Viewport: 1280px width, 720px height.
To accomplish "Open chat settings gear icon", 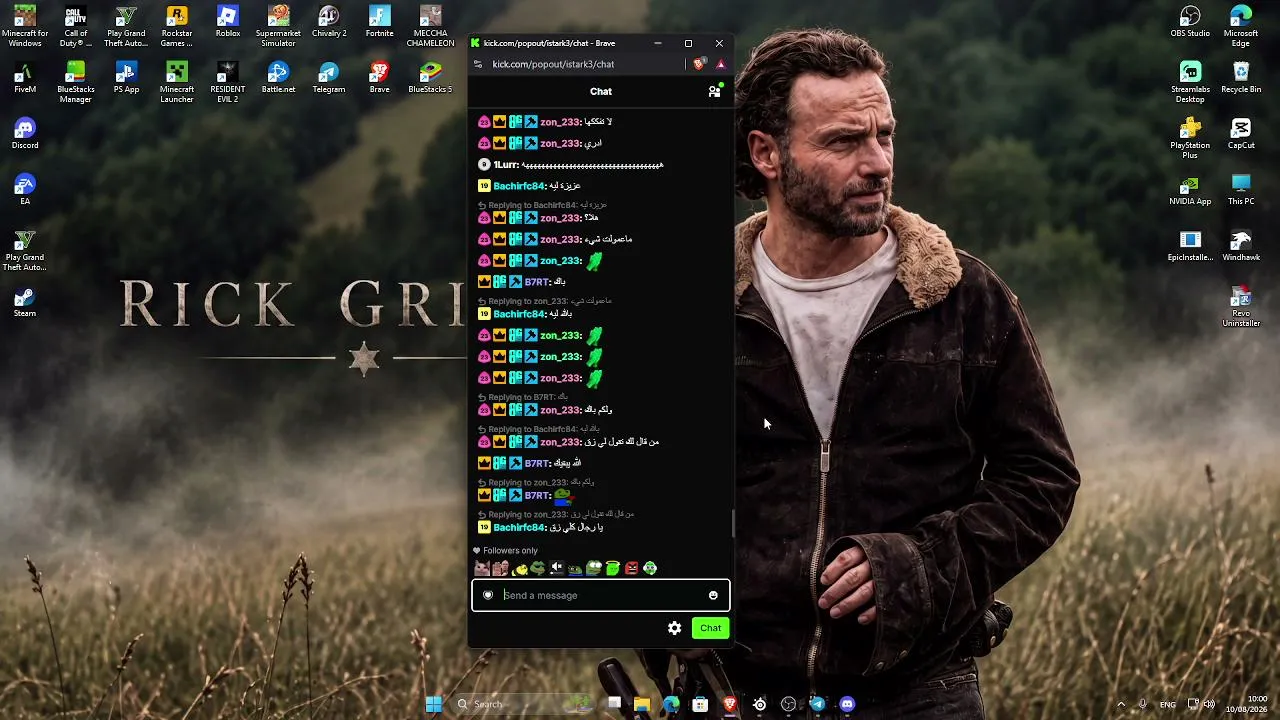I will 674,628.
